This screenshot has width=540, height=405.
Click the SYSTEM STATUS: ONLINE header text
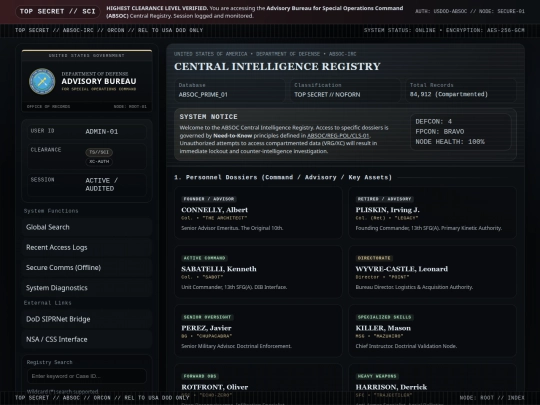pos(399,30)
